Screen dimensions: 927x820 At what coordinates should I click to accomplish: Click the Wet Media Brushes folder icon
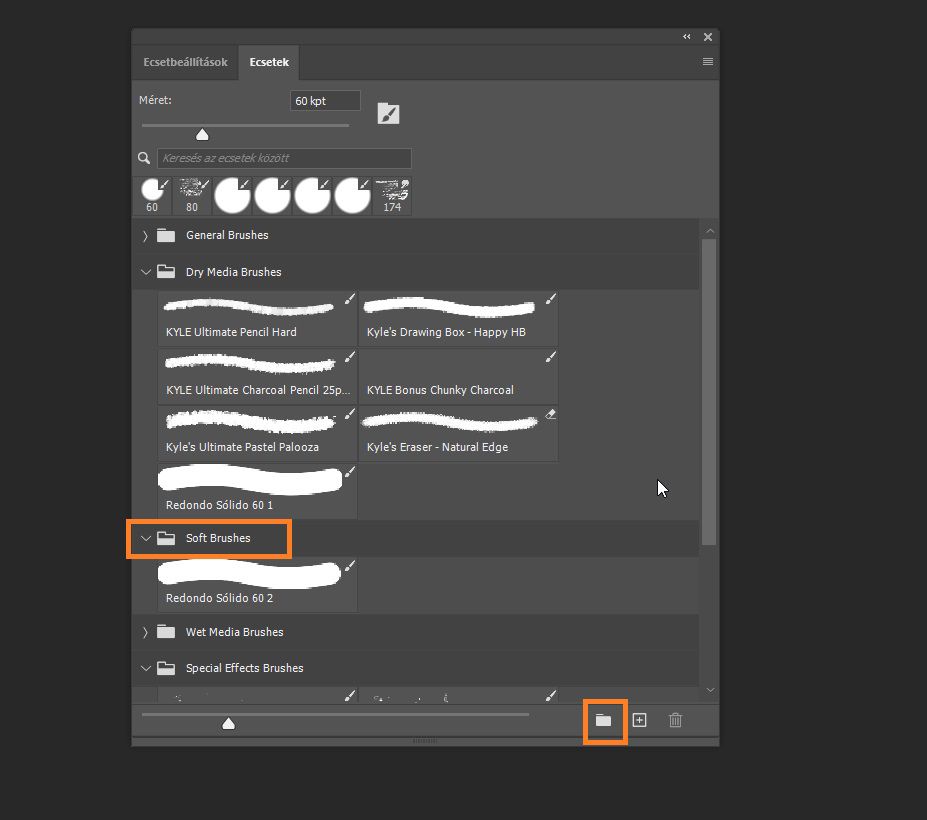tap(166, 632)
